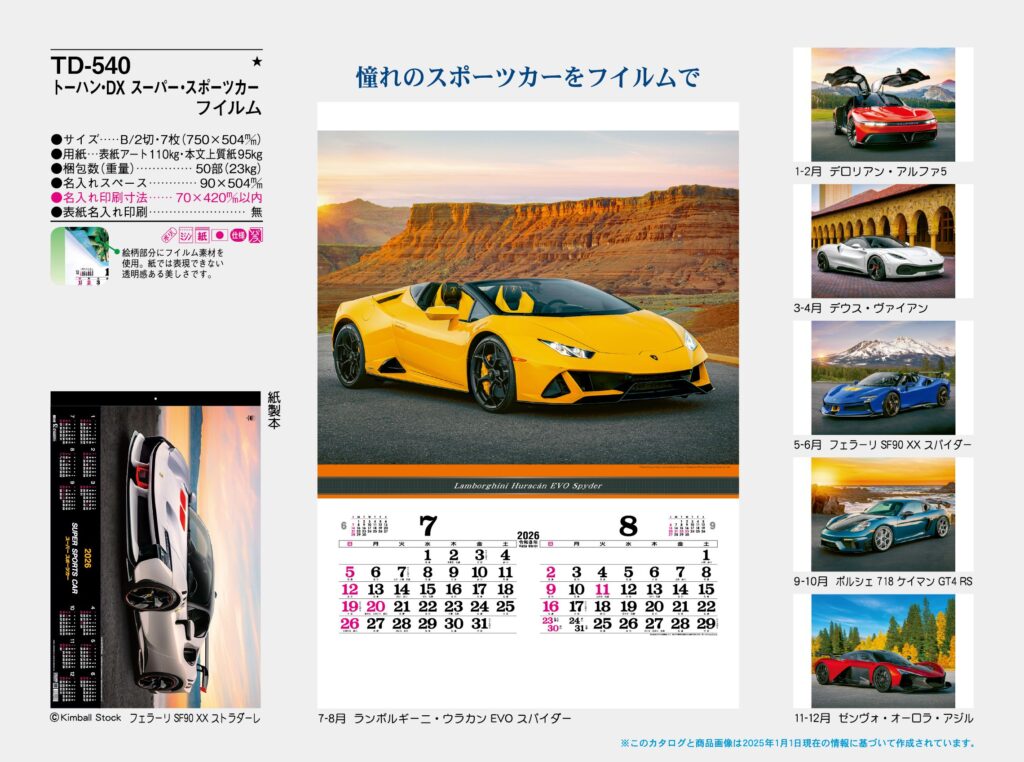Image resolution: width=1024 pixels, height=762 pixels.
Task: Select the DeLorean Alpha5 thumbnail for 1-2月
Action: click(882, 104)
